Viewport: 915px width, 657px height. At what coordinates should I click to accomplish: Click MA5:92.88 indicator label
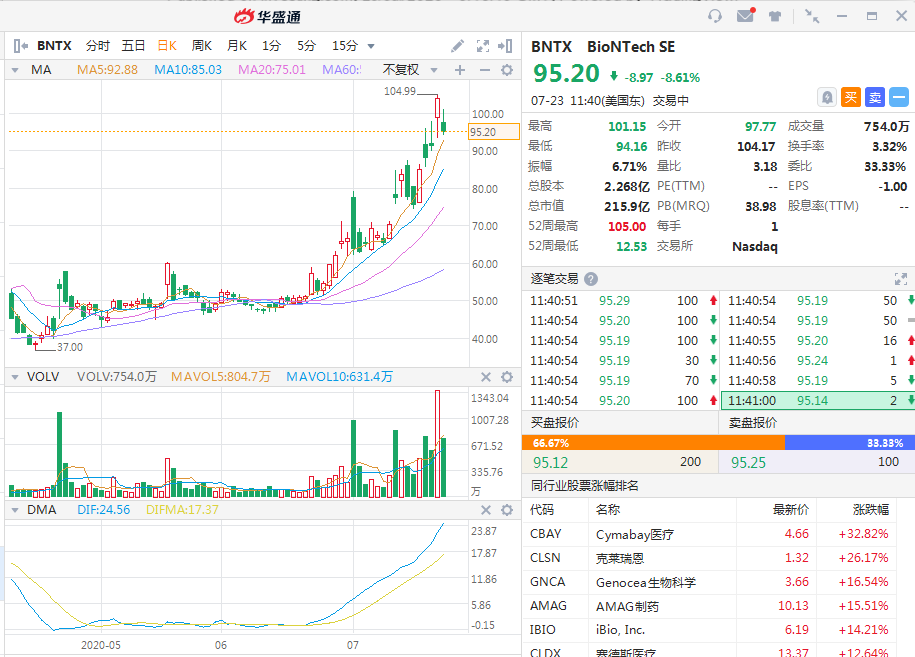coord(107,70)
